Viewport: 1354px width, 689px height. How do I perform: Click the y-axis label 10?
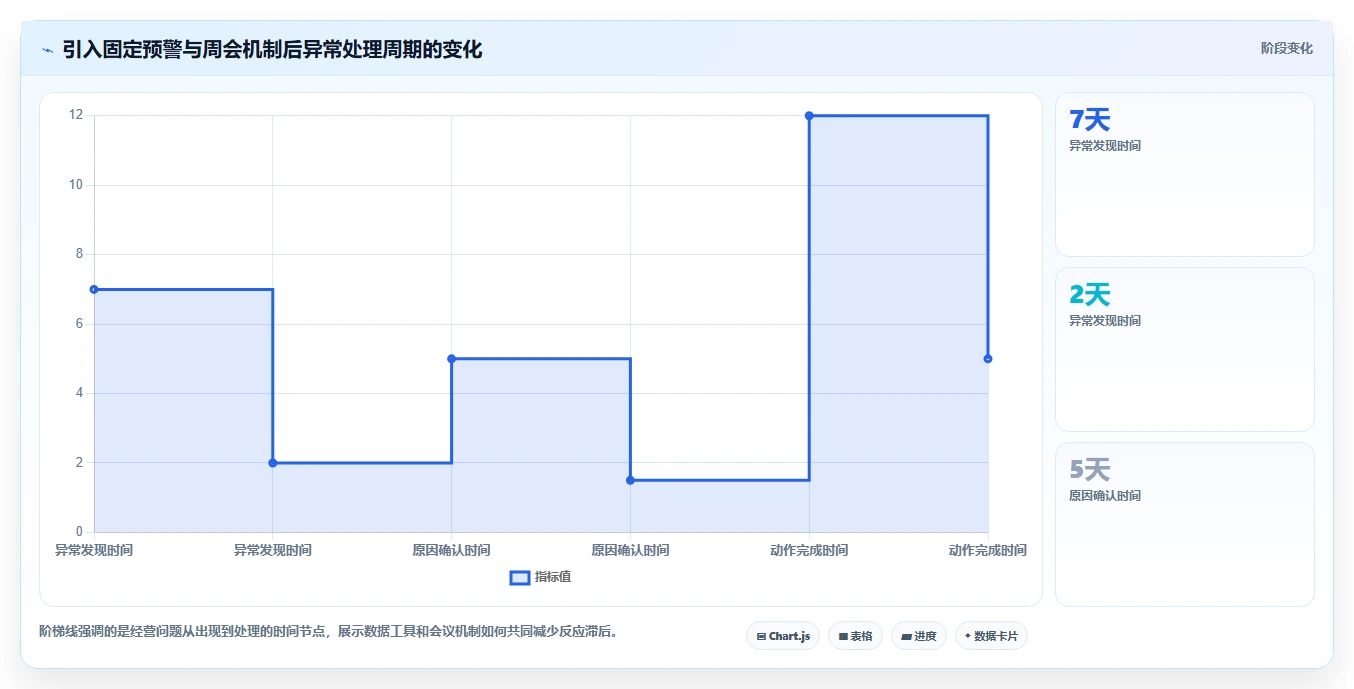76,185
